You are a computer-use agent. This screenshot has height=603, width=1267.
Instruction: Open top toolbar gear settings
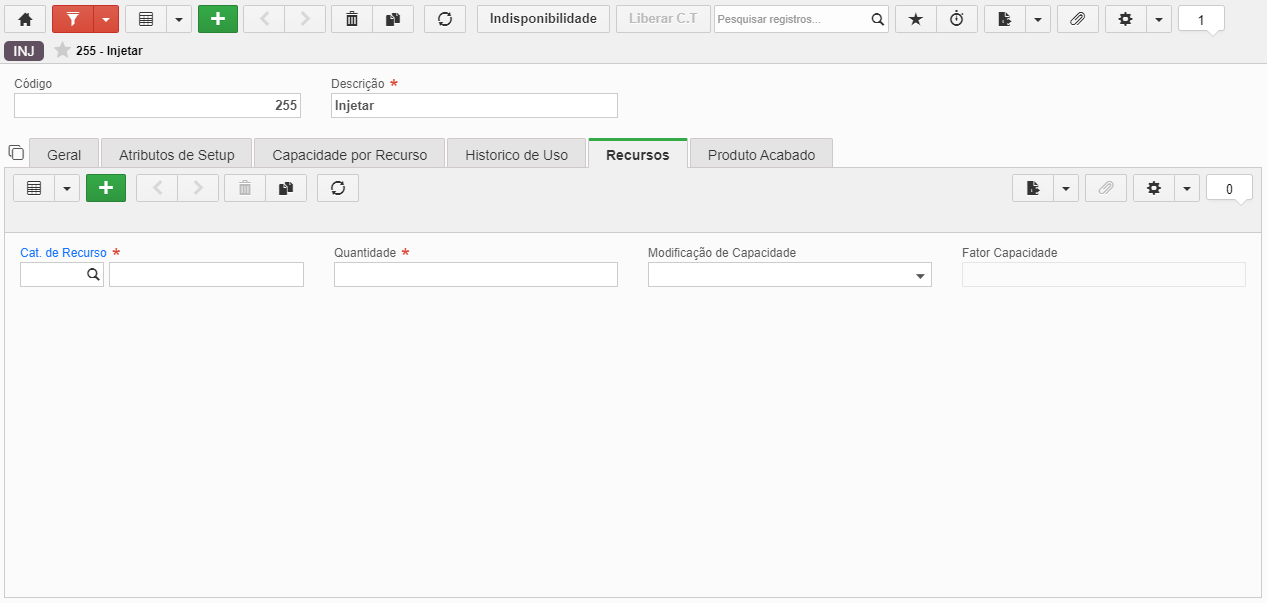1125,19
